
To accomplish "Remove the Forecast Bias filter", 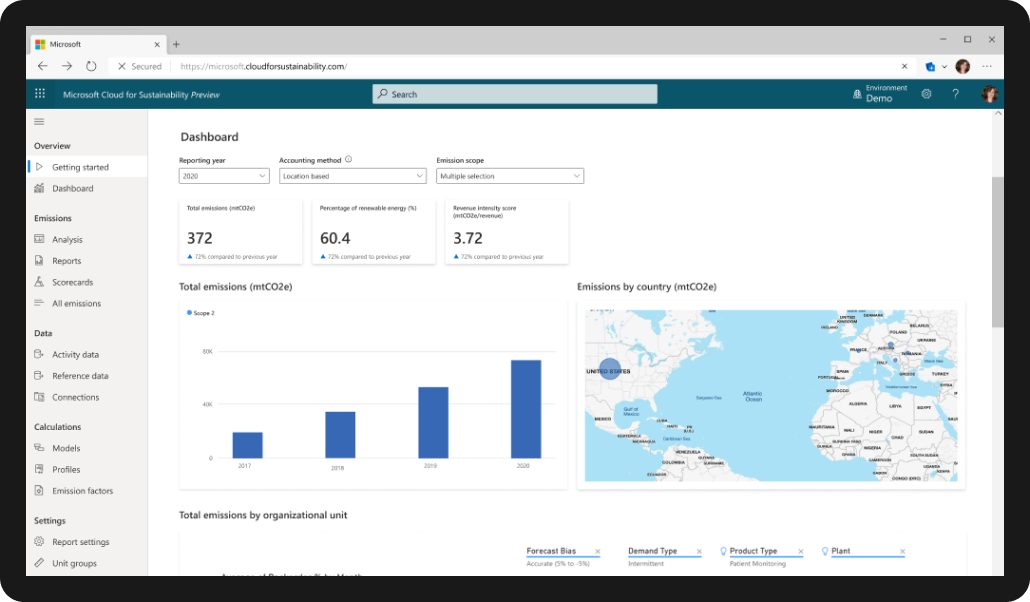I will (x=598, y=551).
